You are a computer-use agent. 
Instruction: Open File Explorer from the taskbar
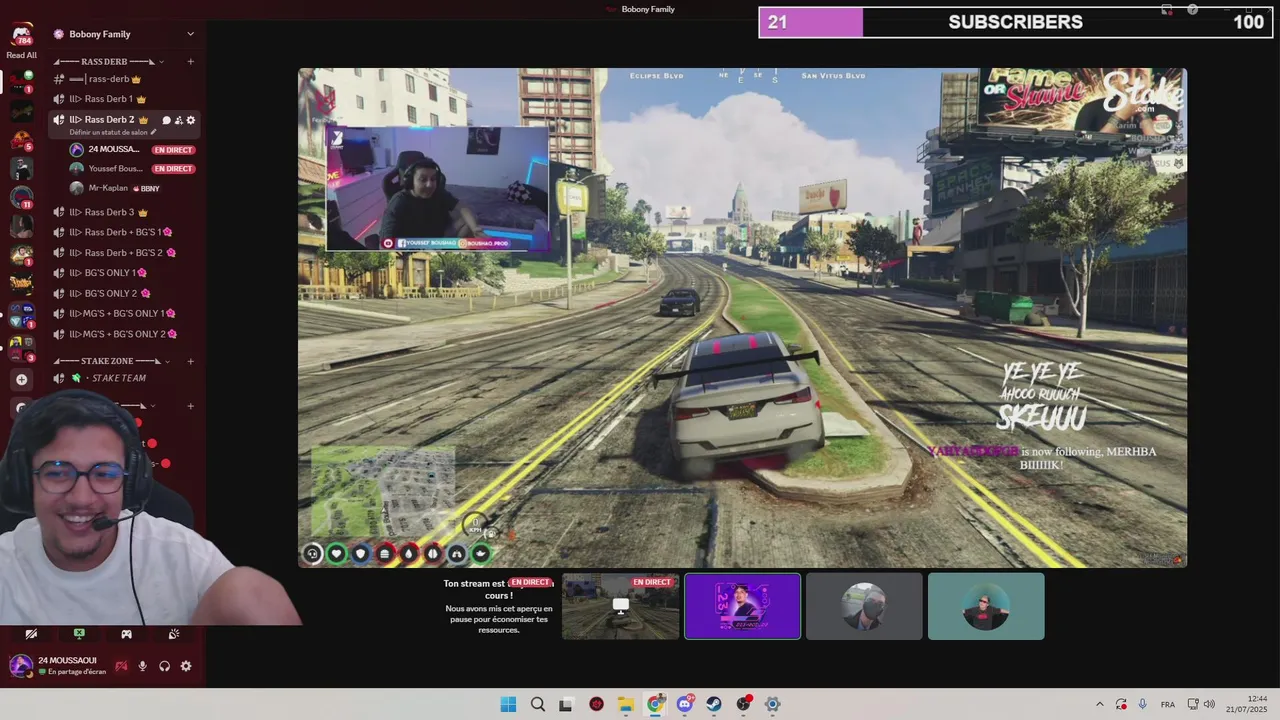pos(626,704)
